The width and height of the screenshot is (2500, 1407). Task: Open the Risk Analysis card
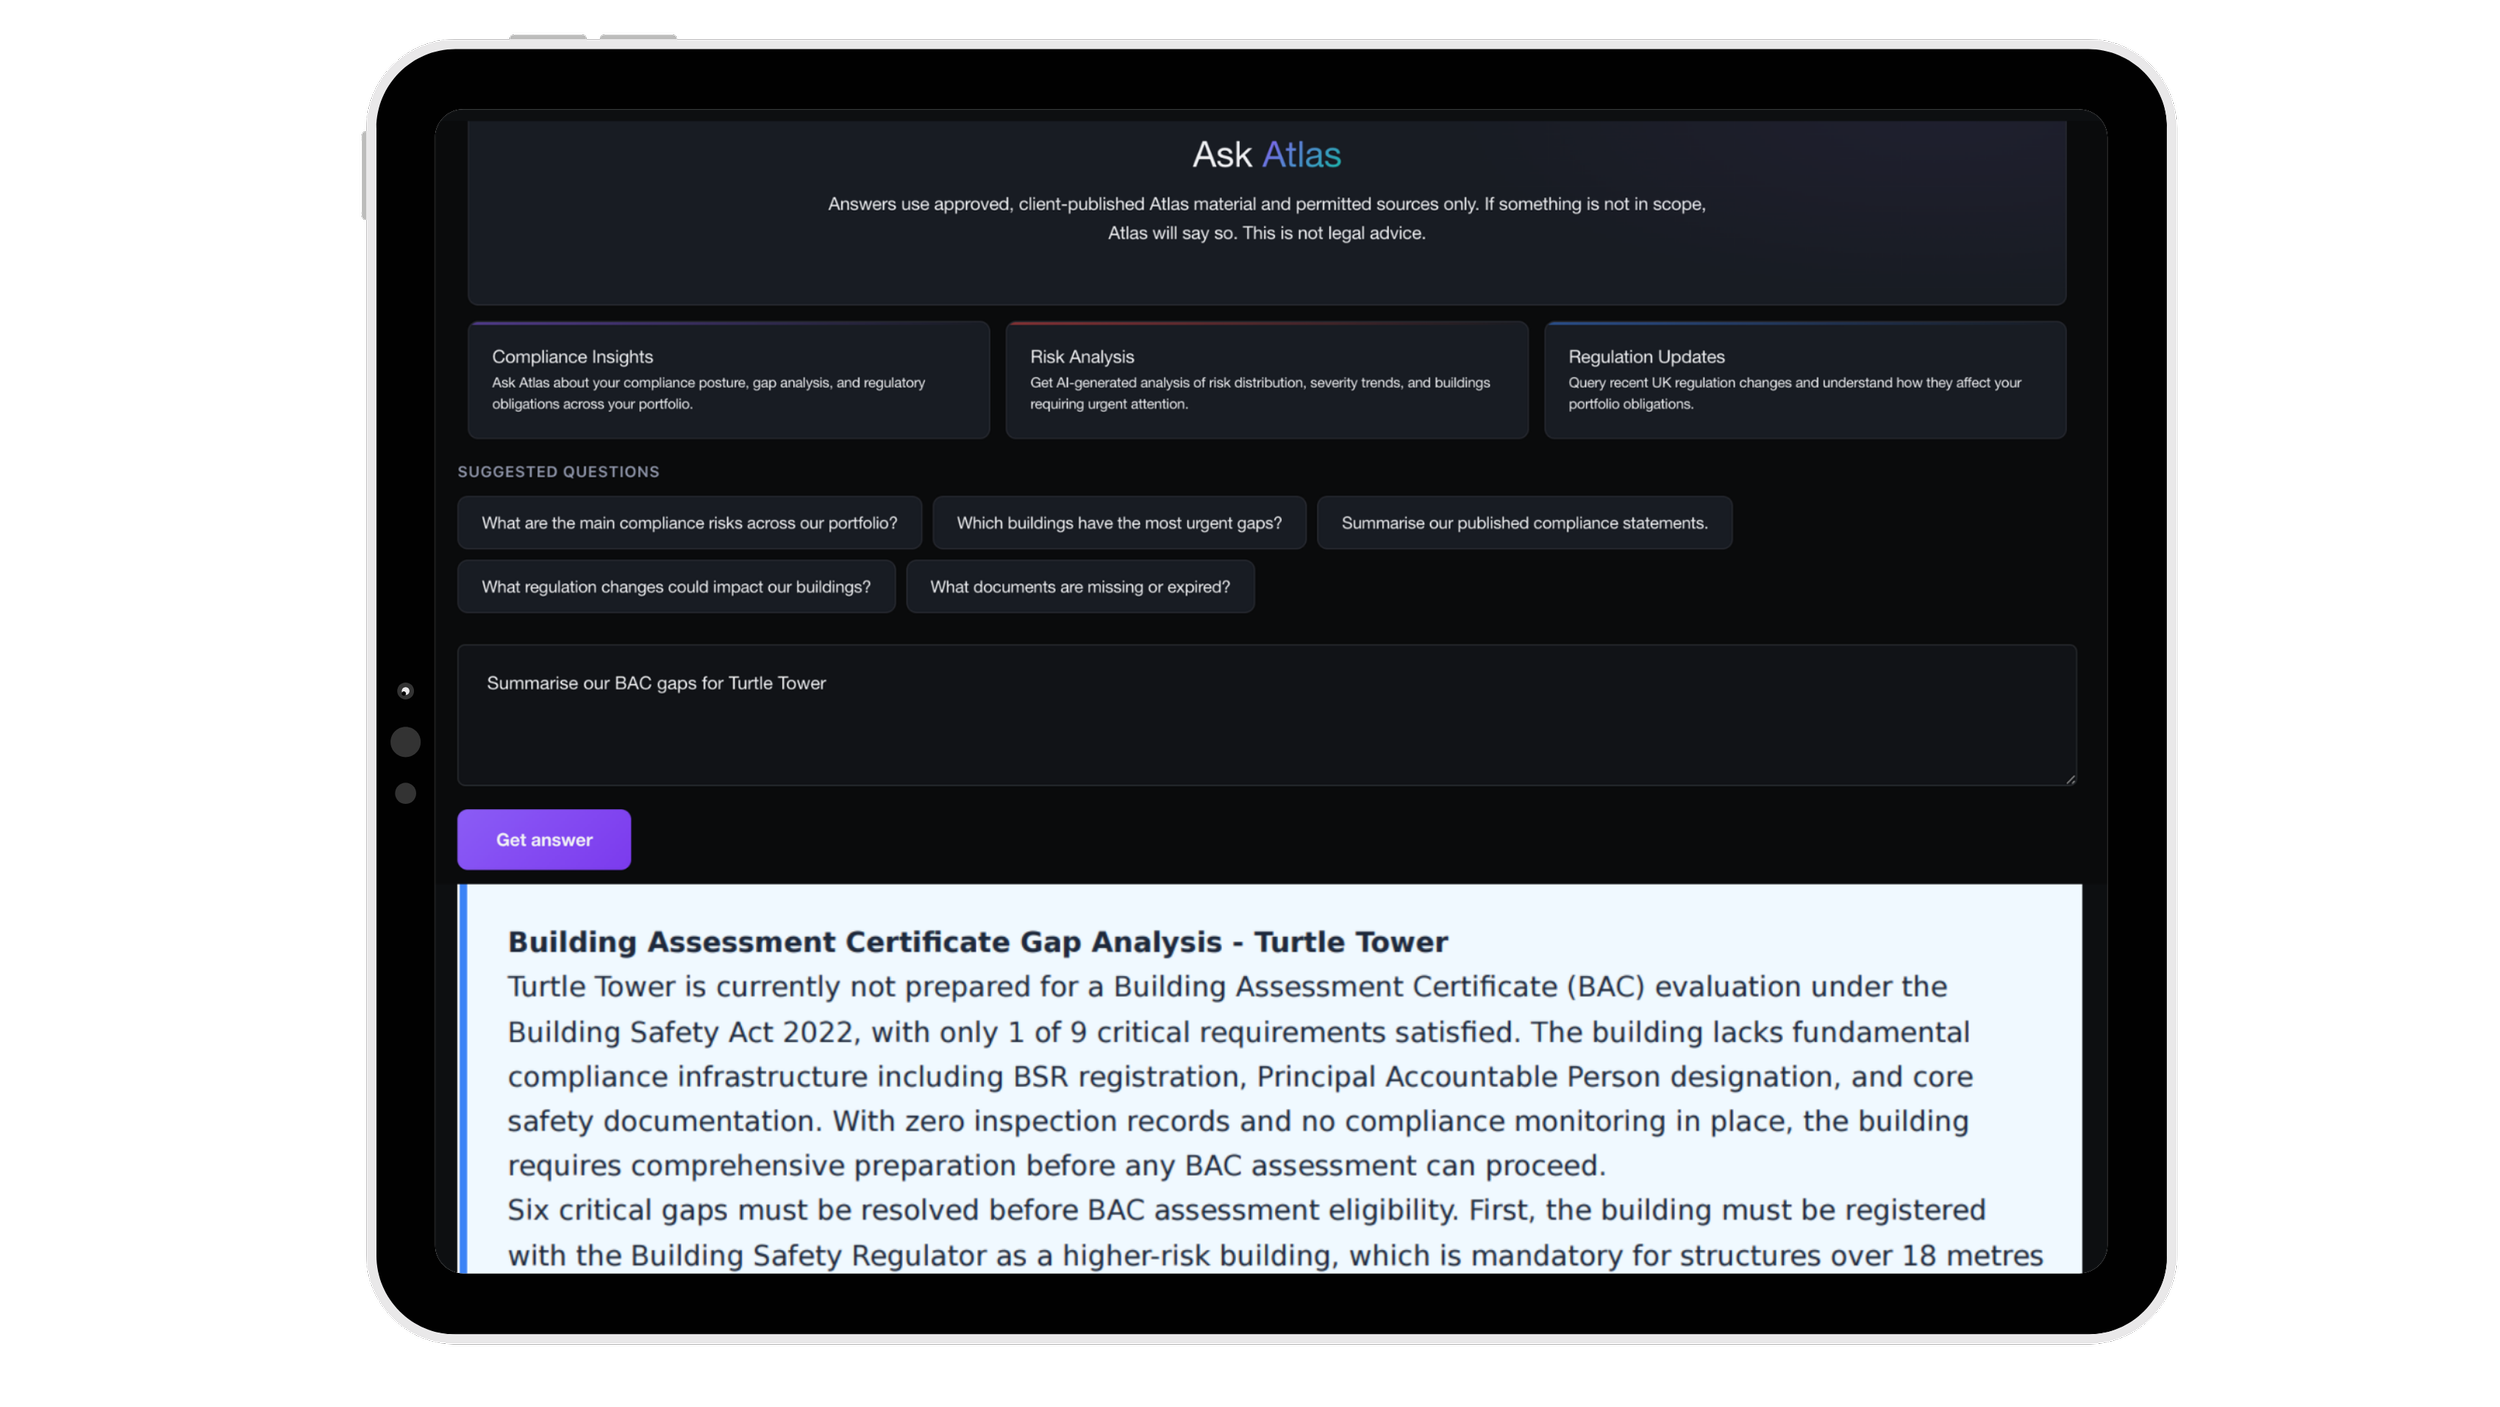coord(1266,379)
